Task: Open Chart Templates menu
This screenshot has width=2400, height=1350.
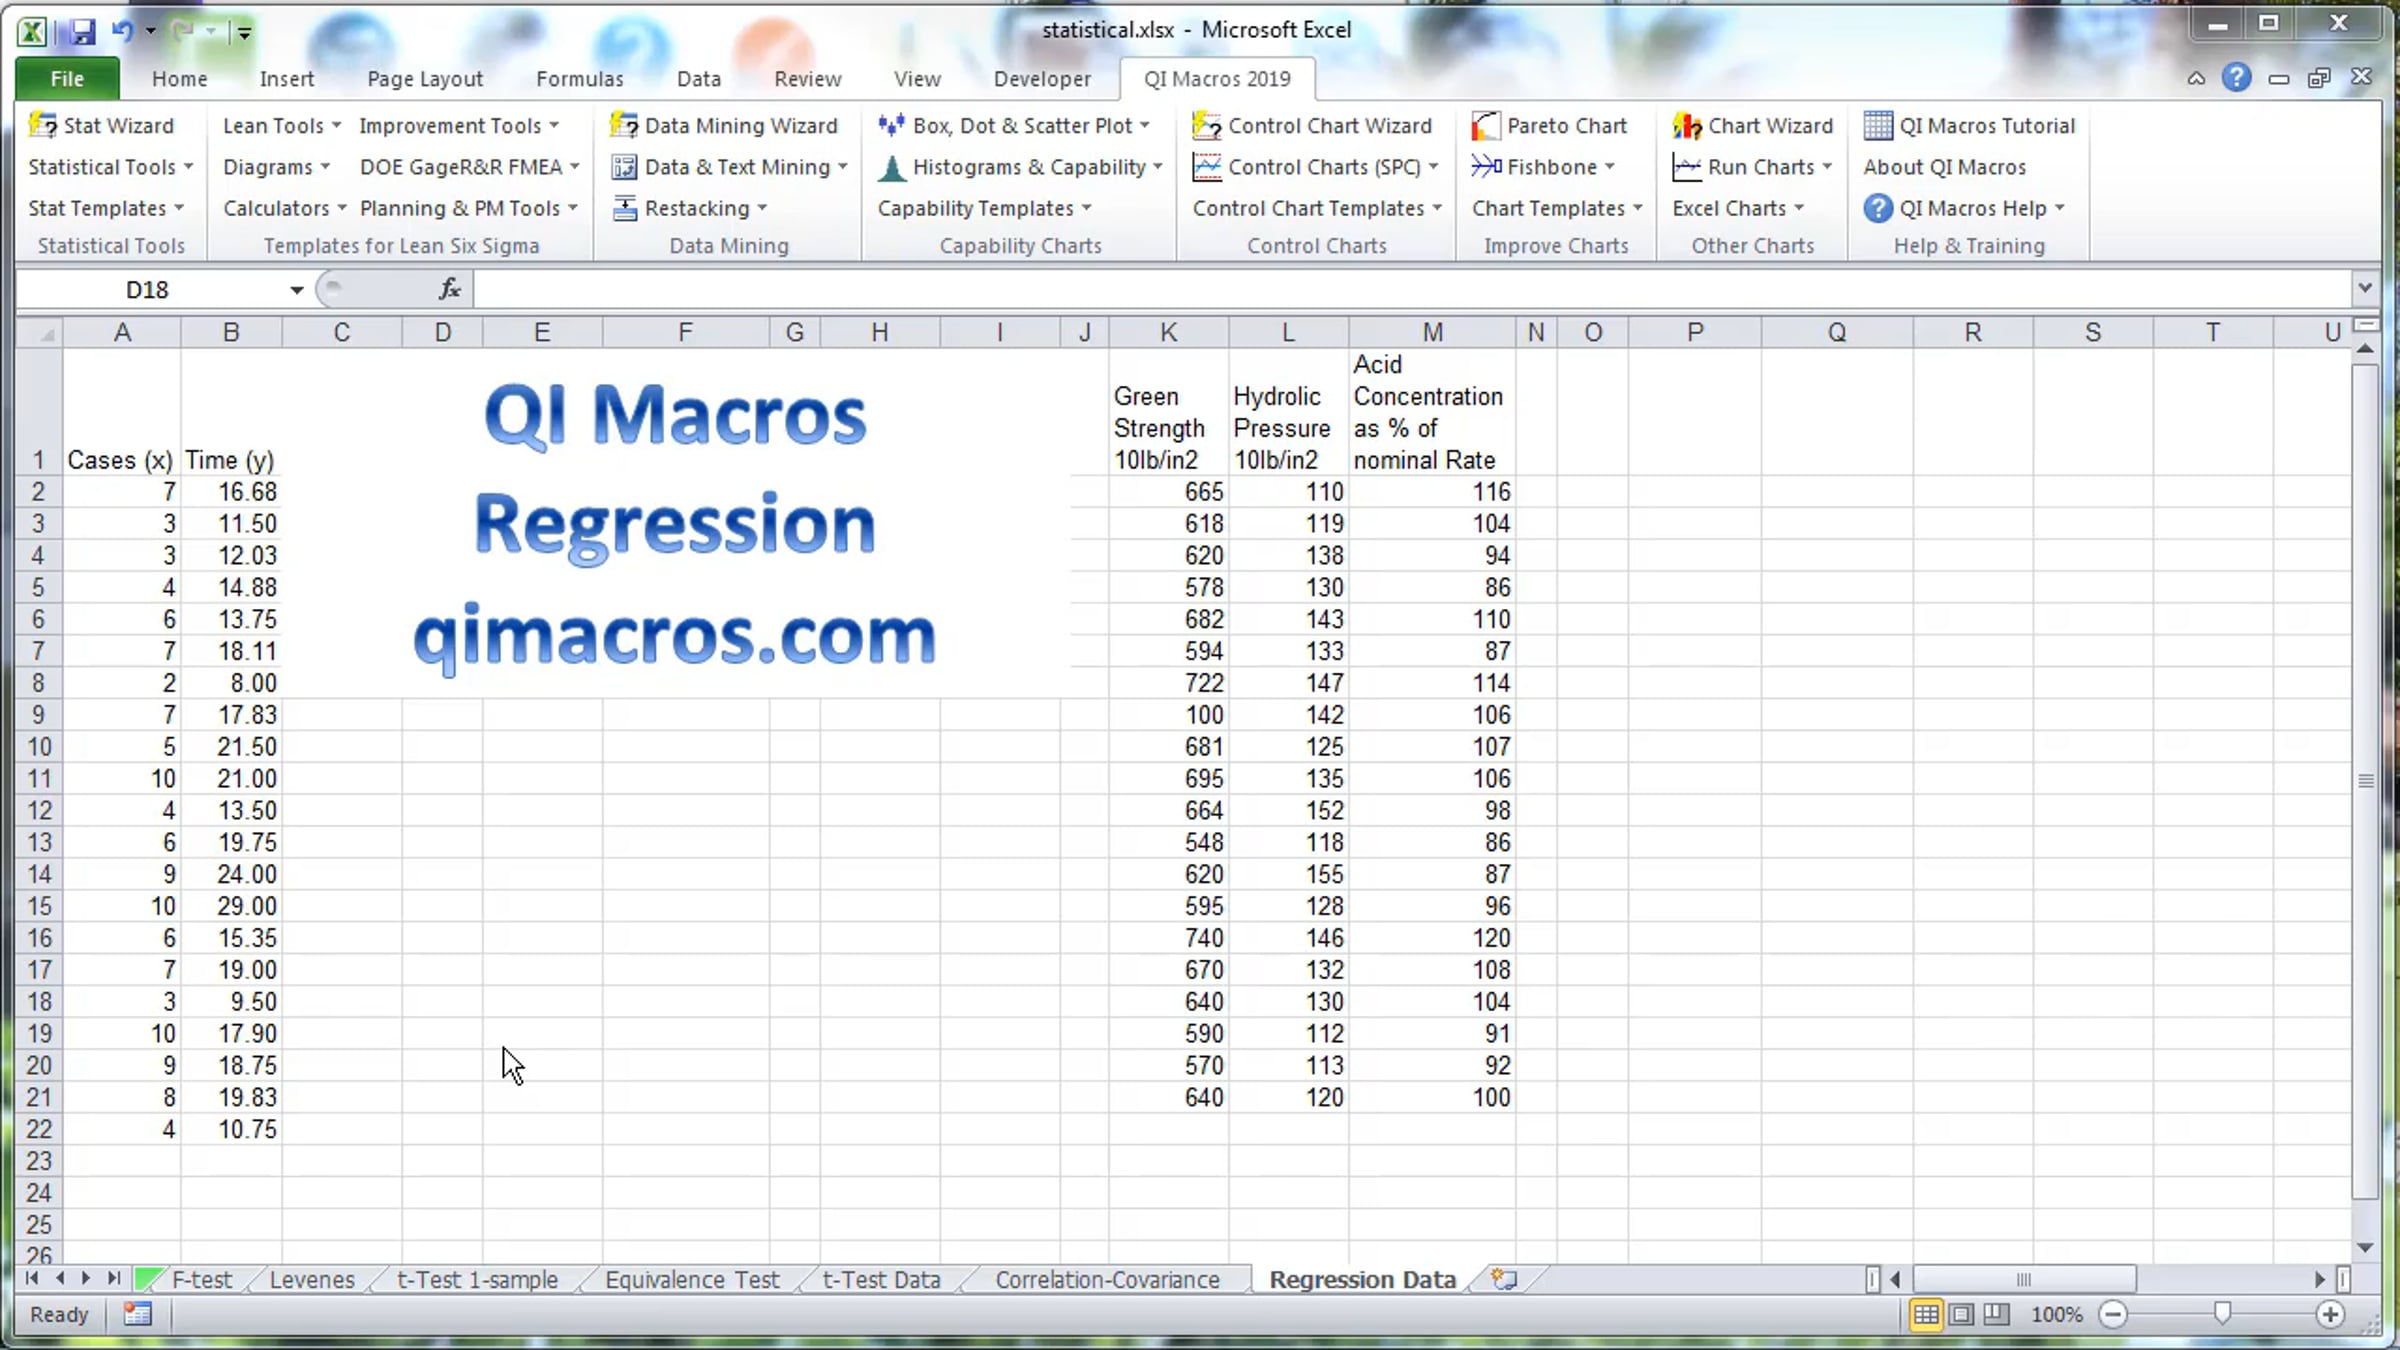Action: tap(1557, 208)
